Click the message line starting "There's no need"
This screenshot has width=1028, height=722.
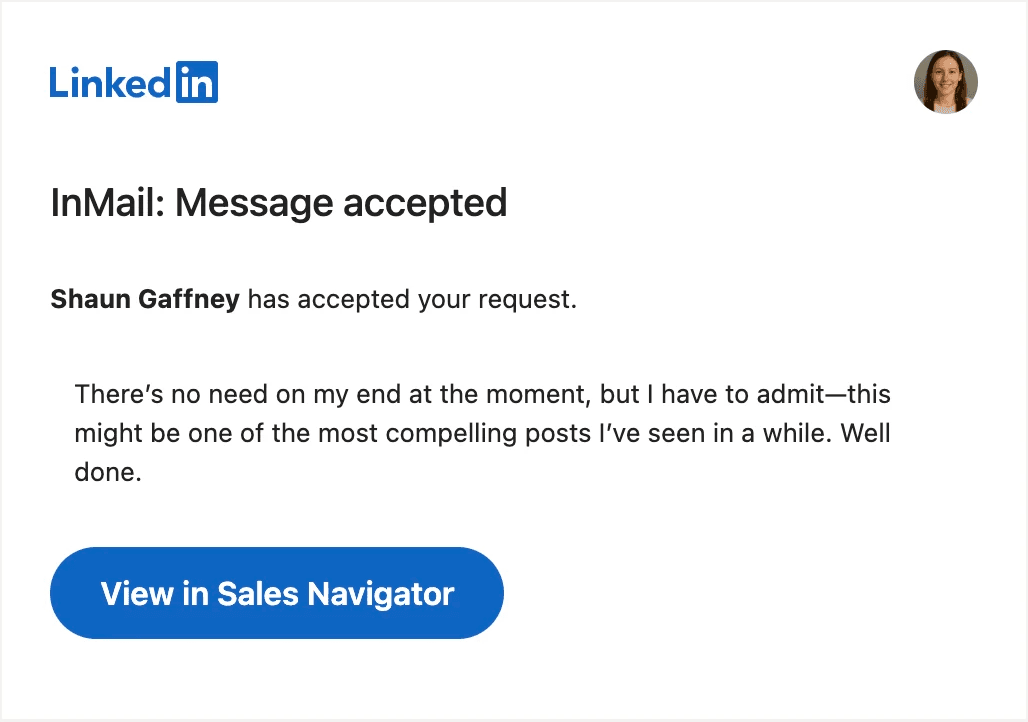click(482, 394)
